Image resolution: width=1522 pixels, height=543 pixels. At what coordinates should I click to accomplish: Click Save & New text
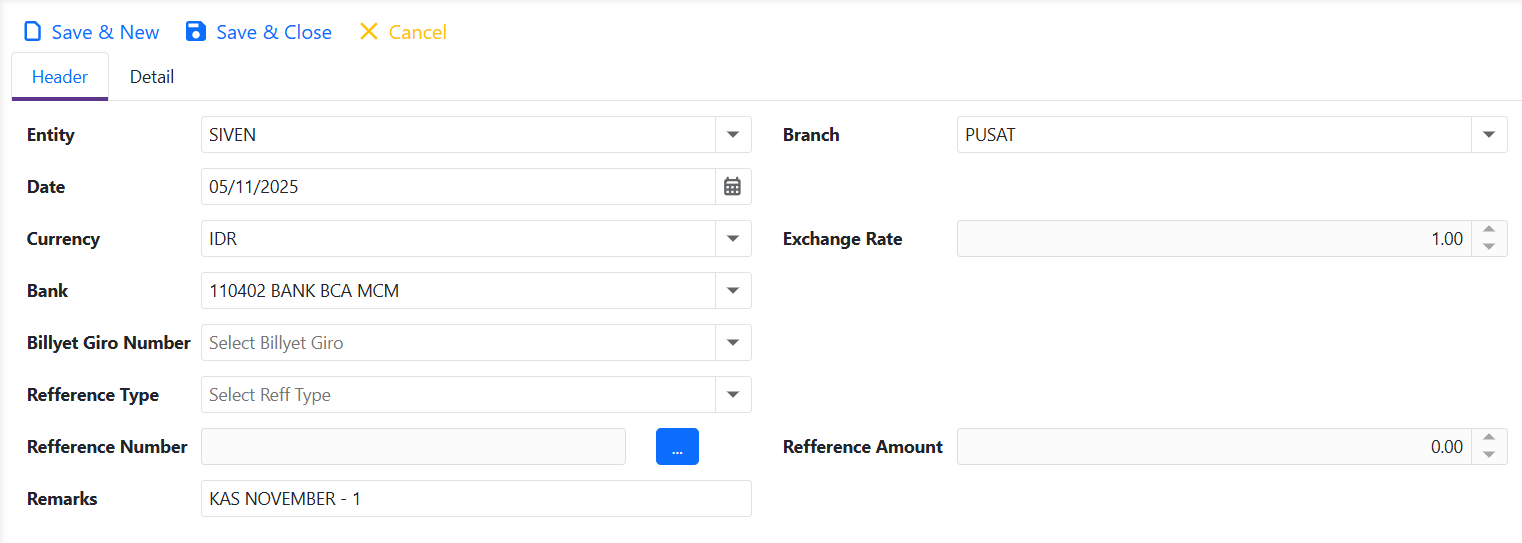pos(105,32)
